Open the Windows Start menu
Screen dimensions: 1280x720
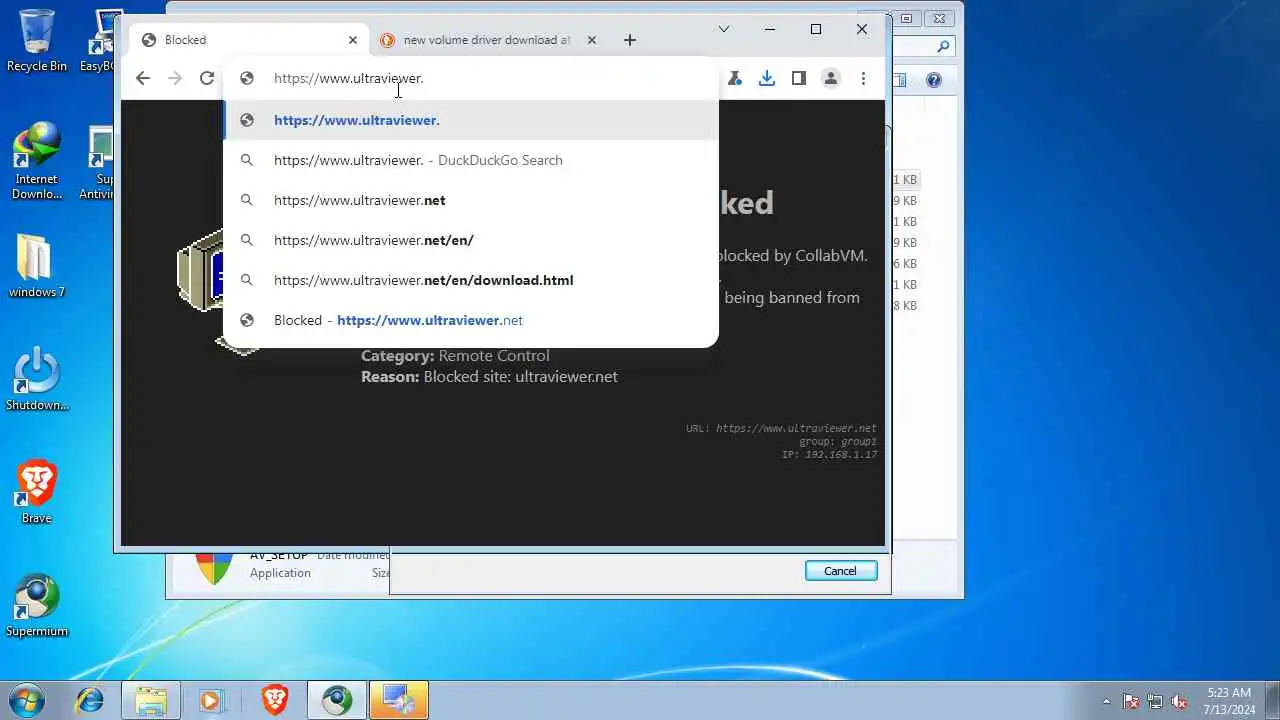[28, 700]
